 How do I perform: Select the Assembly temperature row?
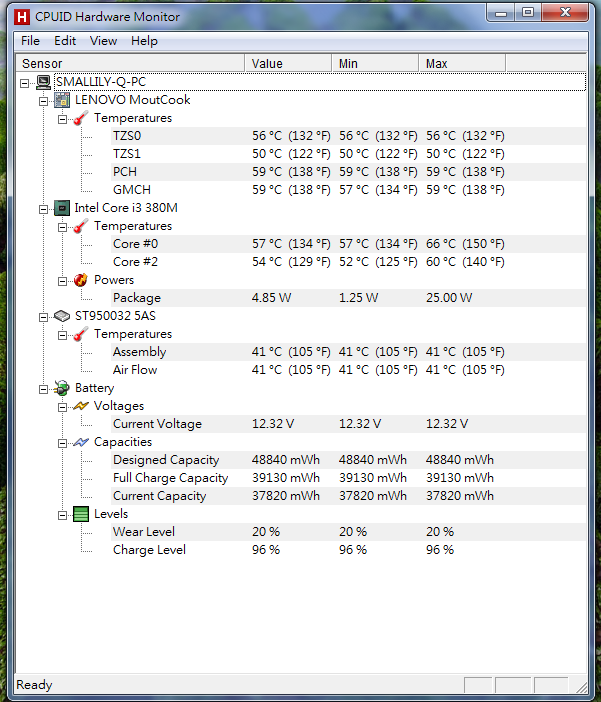coord(349,352)
